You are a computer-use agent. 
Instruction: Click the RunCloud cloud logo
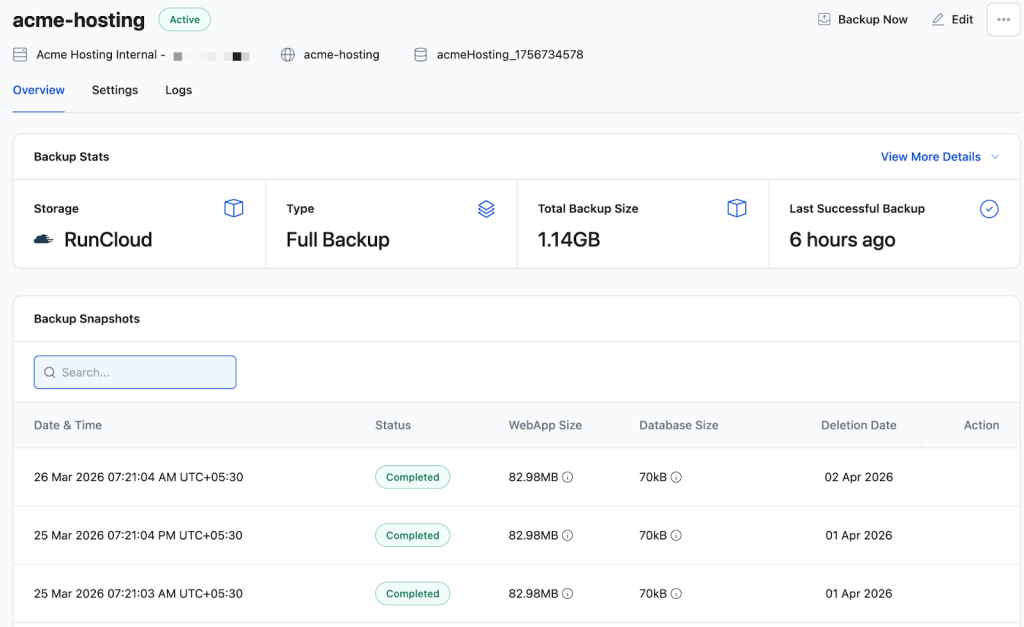(x=44, y=240)
